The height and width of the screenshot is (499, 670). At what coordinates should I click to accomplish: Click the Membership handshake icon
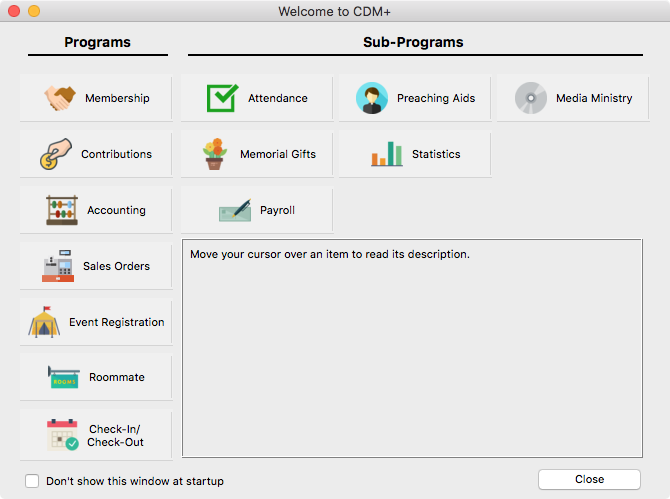point(60,98)
